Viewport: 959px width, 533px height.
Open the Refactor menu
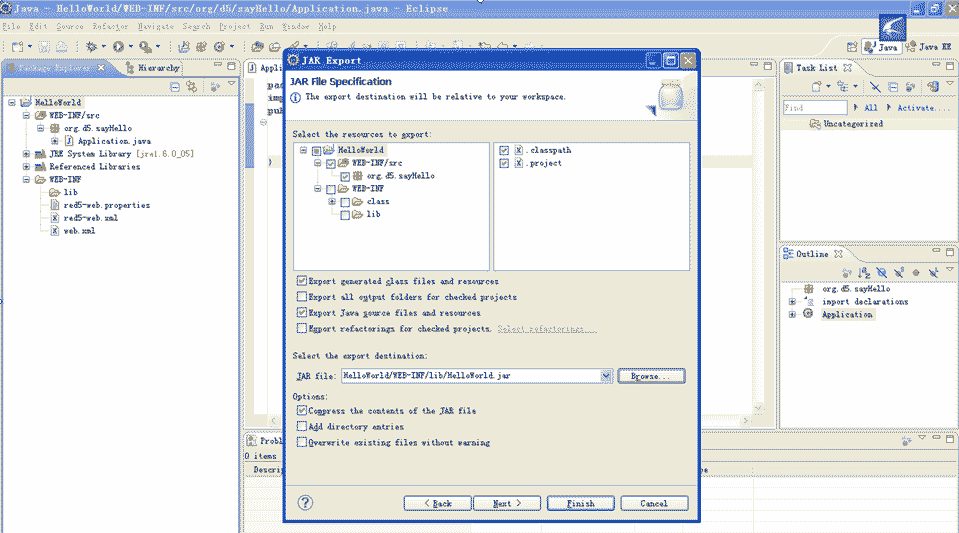tap(111, 26)
